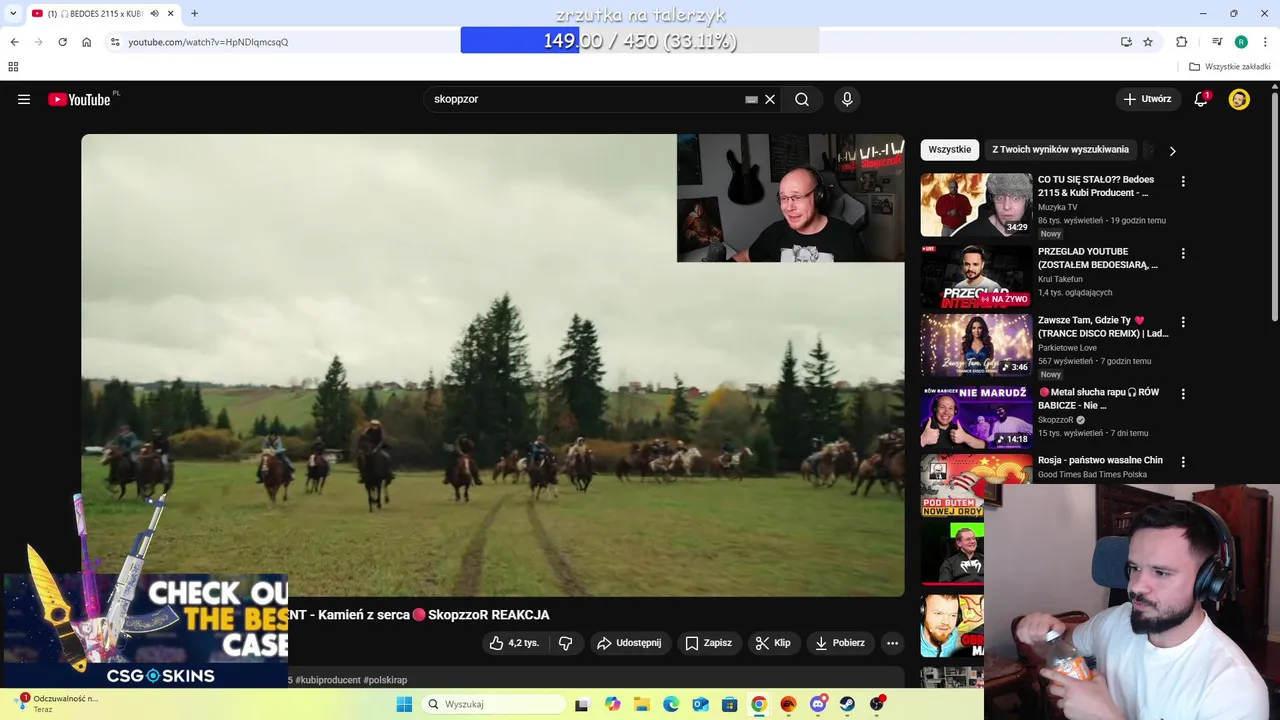Click the #polskirap hashtag
Viewport: 1280px width, 720px height.
click(385, 680)
